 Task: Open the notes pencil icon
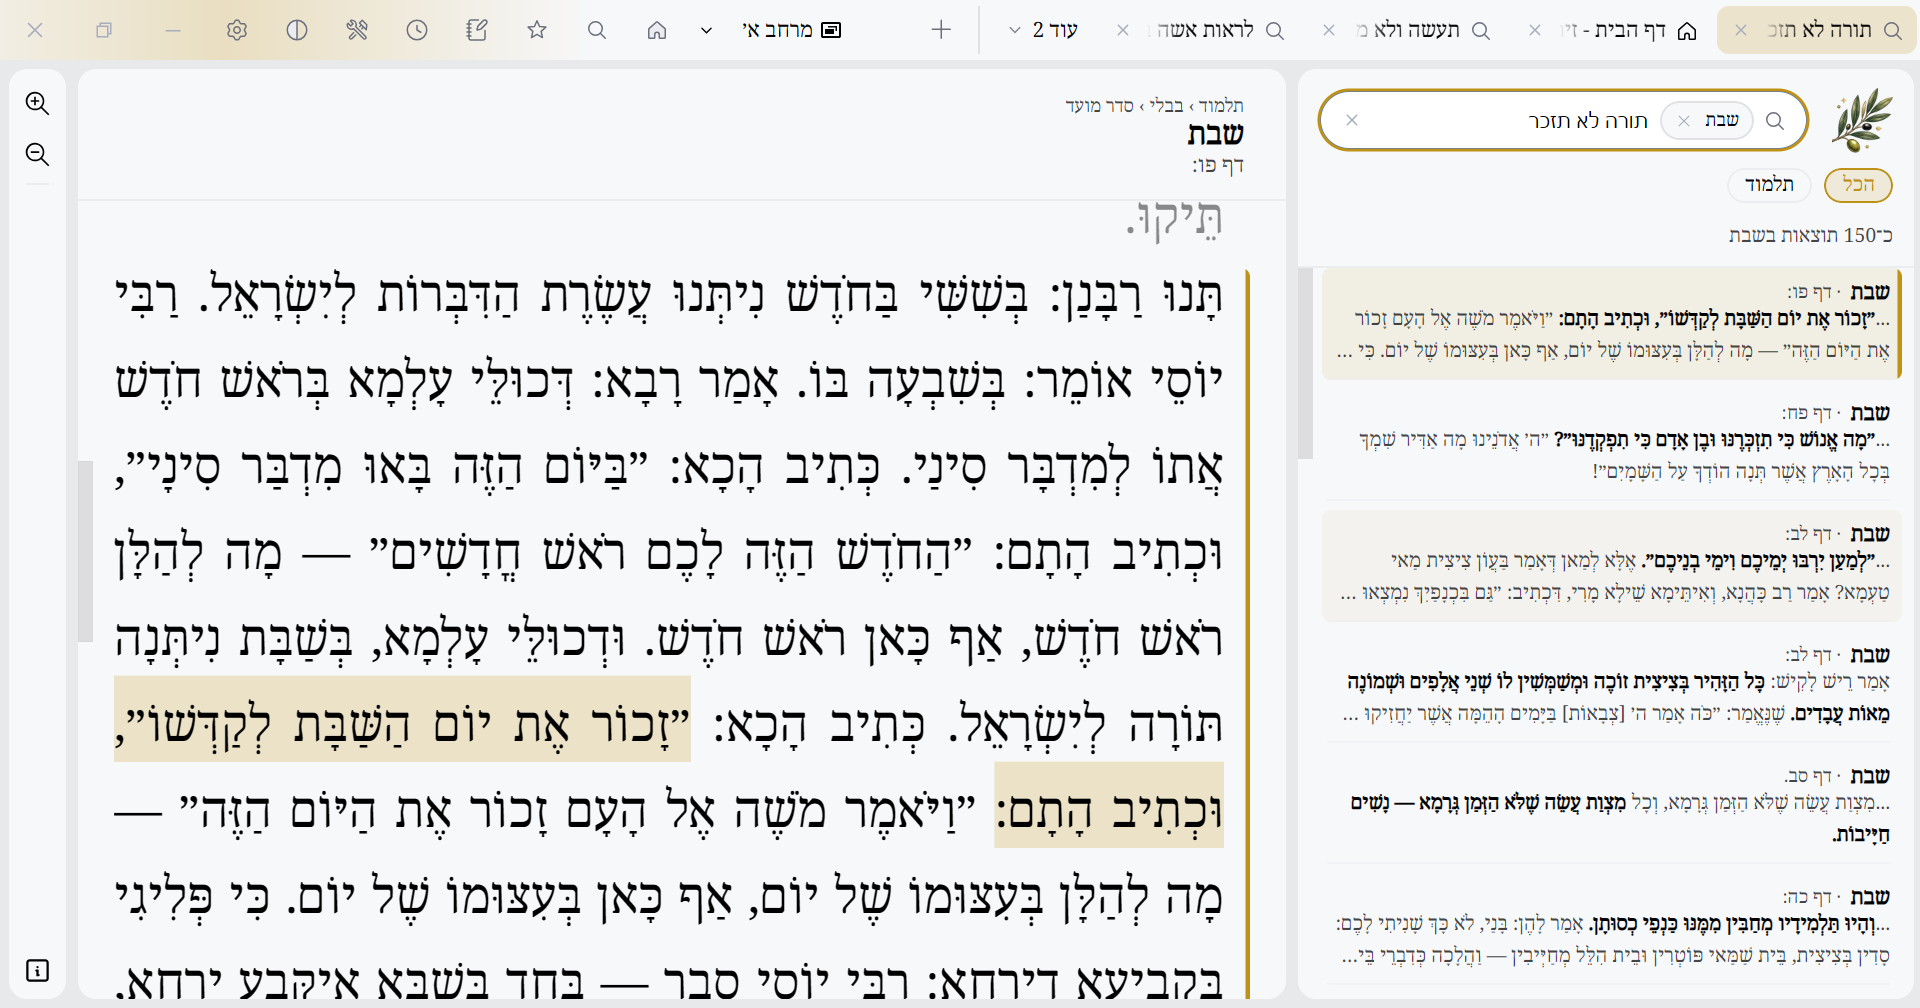pyautogui.click(x=477, y=30)
